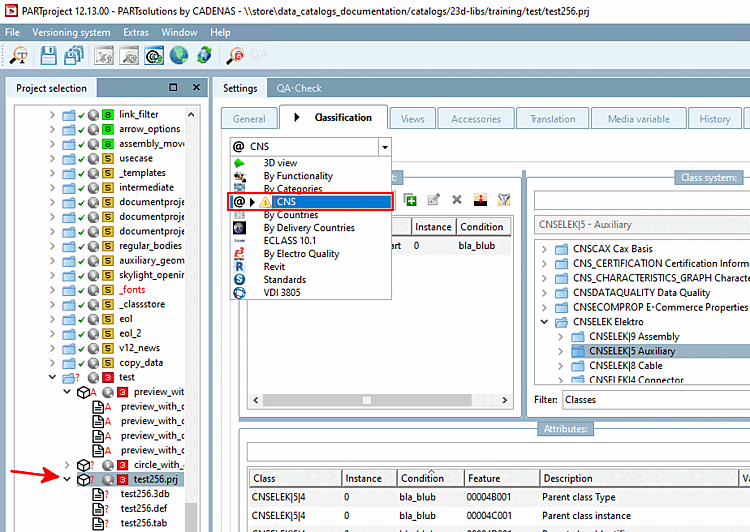Click the Class system search field
The height and width of the screenshot is (532, 750).
642,200
